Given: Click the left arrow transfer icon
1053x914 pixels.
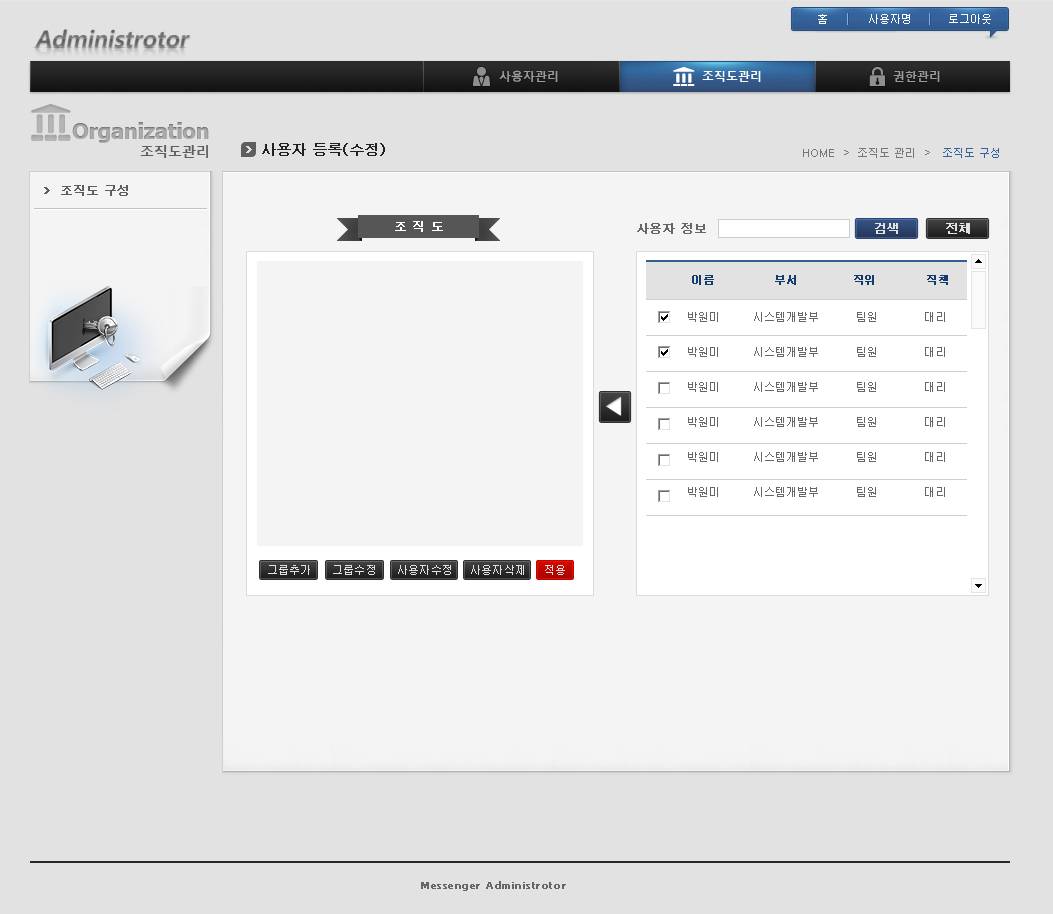Looking at the screenshot, I should coord(615,407).
